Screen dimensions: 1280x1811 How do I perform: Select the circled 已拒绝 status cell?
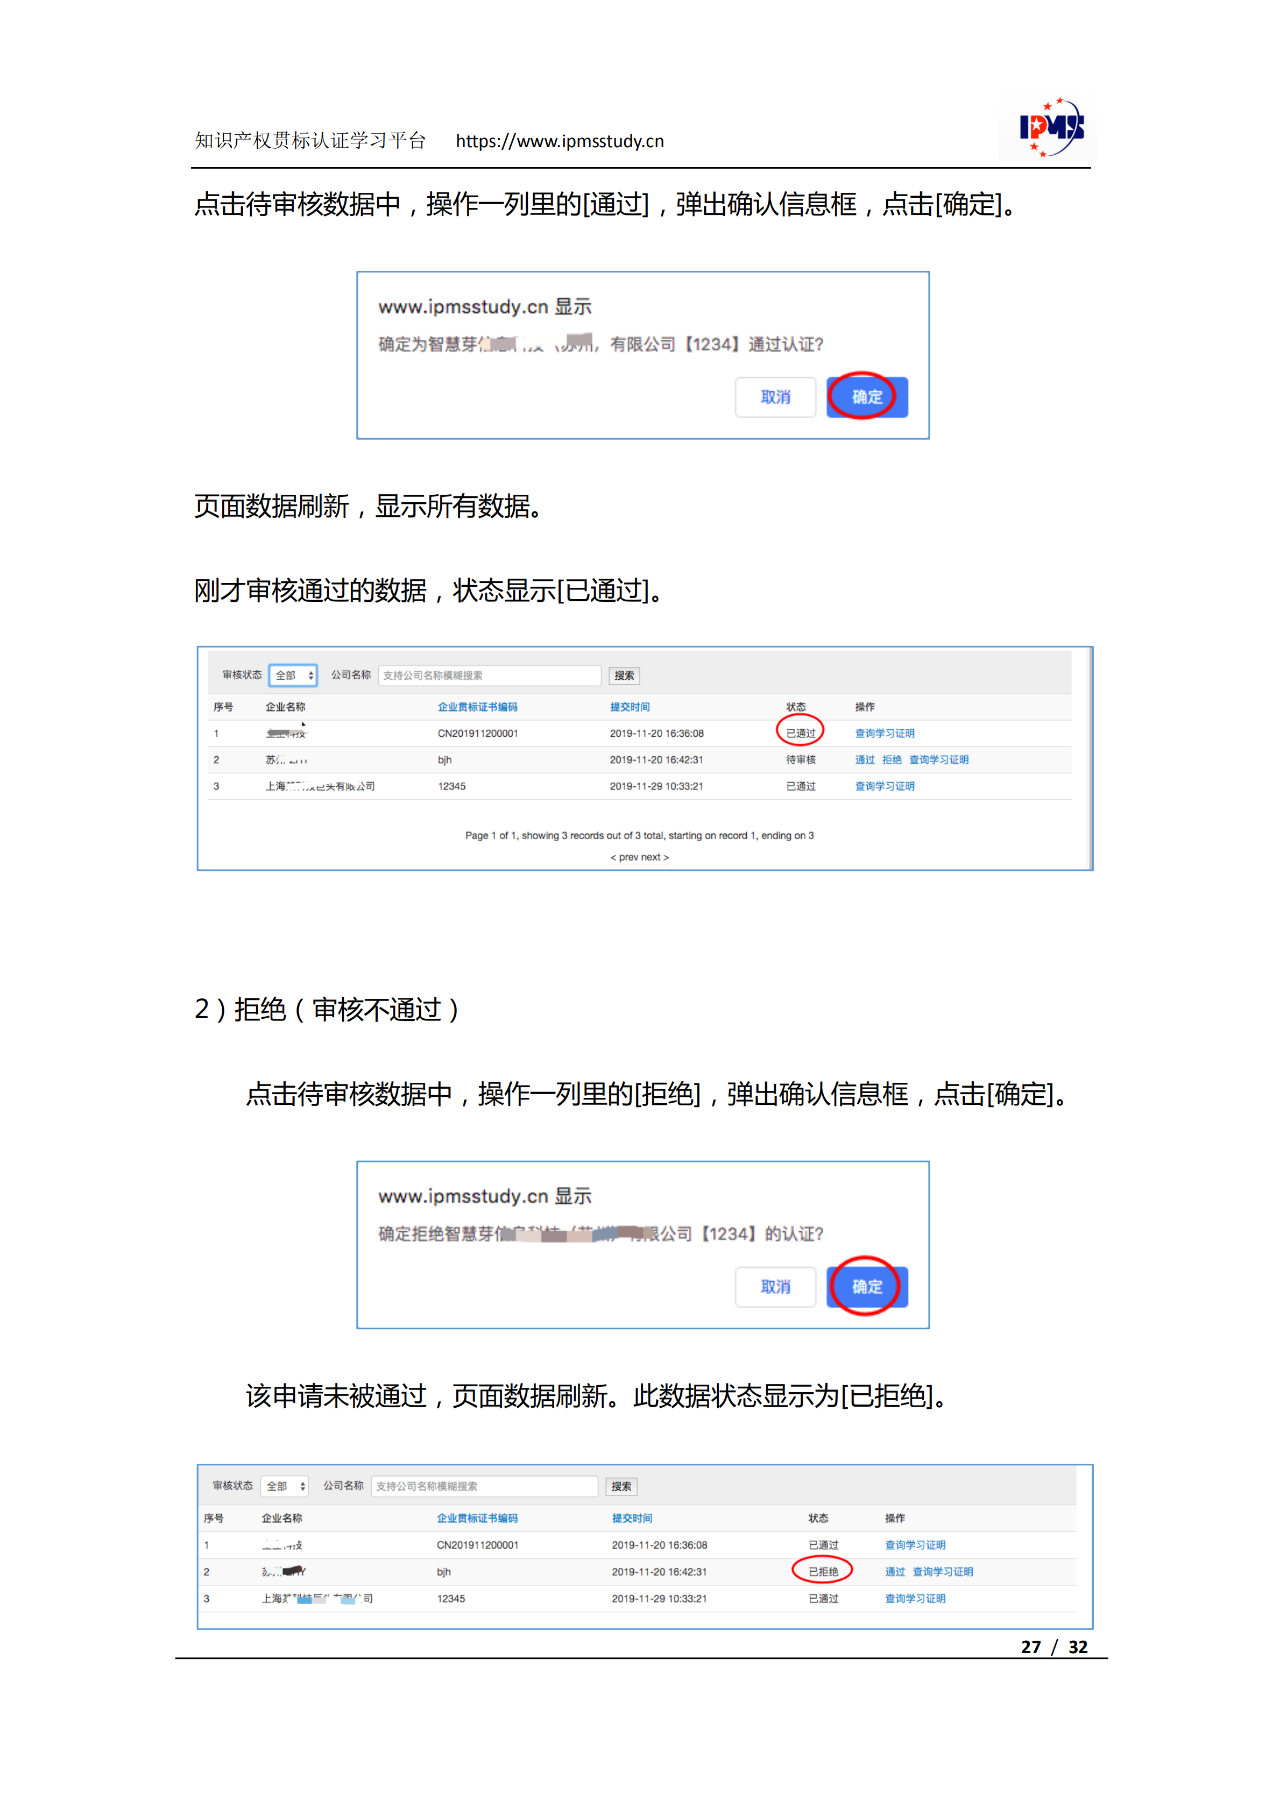[x=823, y=1572]
